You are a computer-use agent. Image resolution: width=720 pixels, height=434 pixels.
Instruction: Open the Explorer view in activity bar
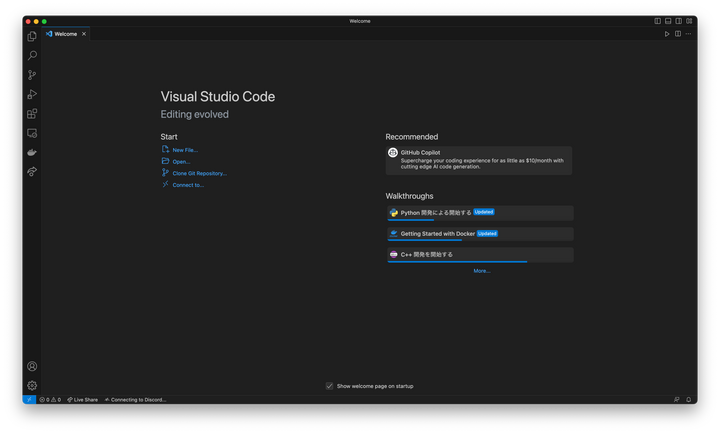tap(32, 36)
